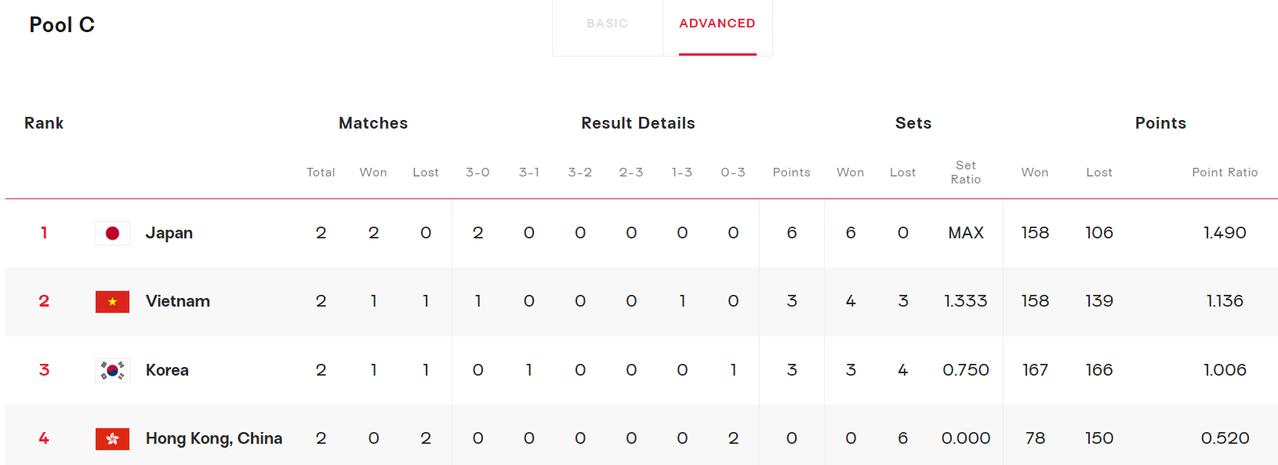Click Korea's 1.006 point ratio value
Screen dimensions: 1278x465
tap(1225, 370)
